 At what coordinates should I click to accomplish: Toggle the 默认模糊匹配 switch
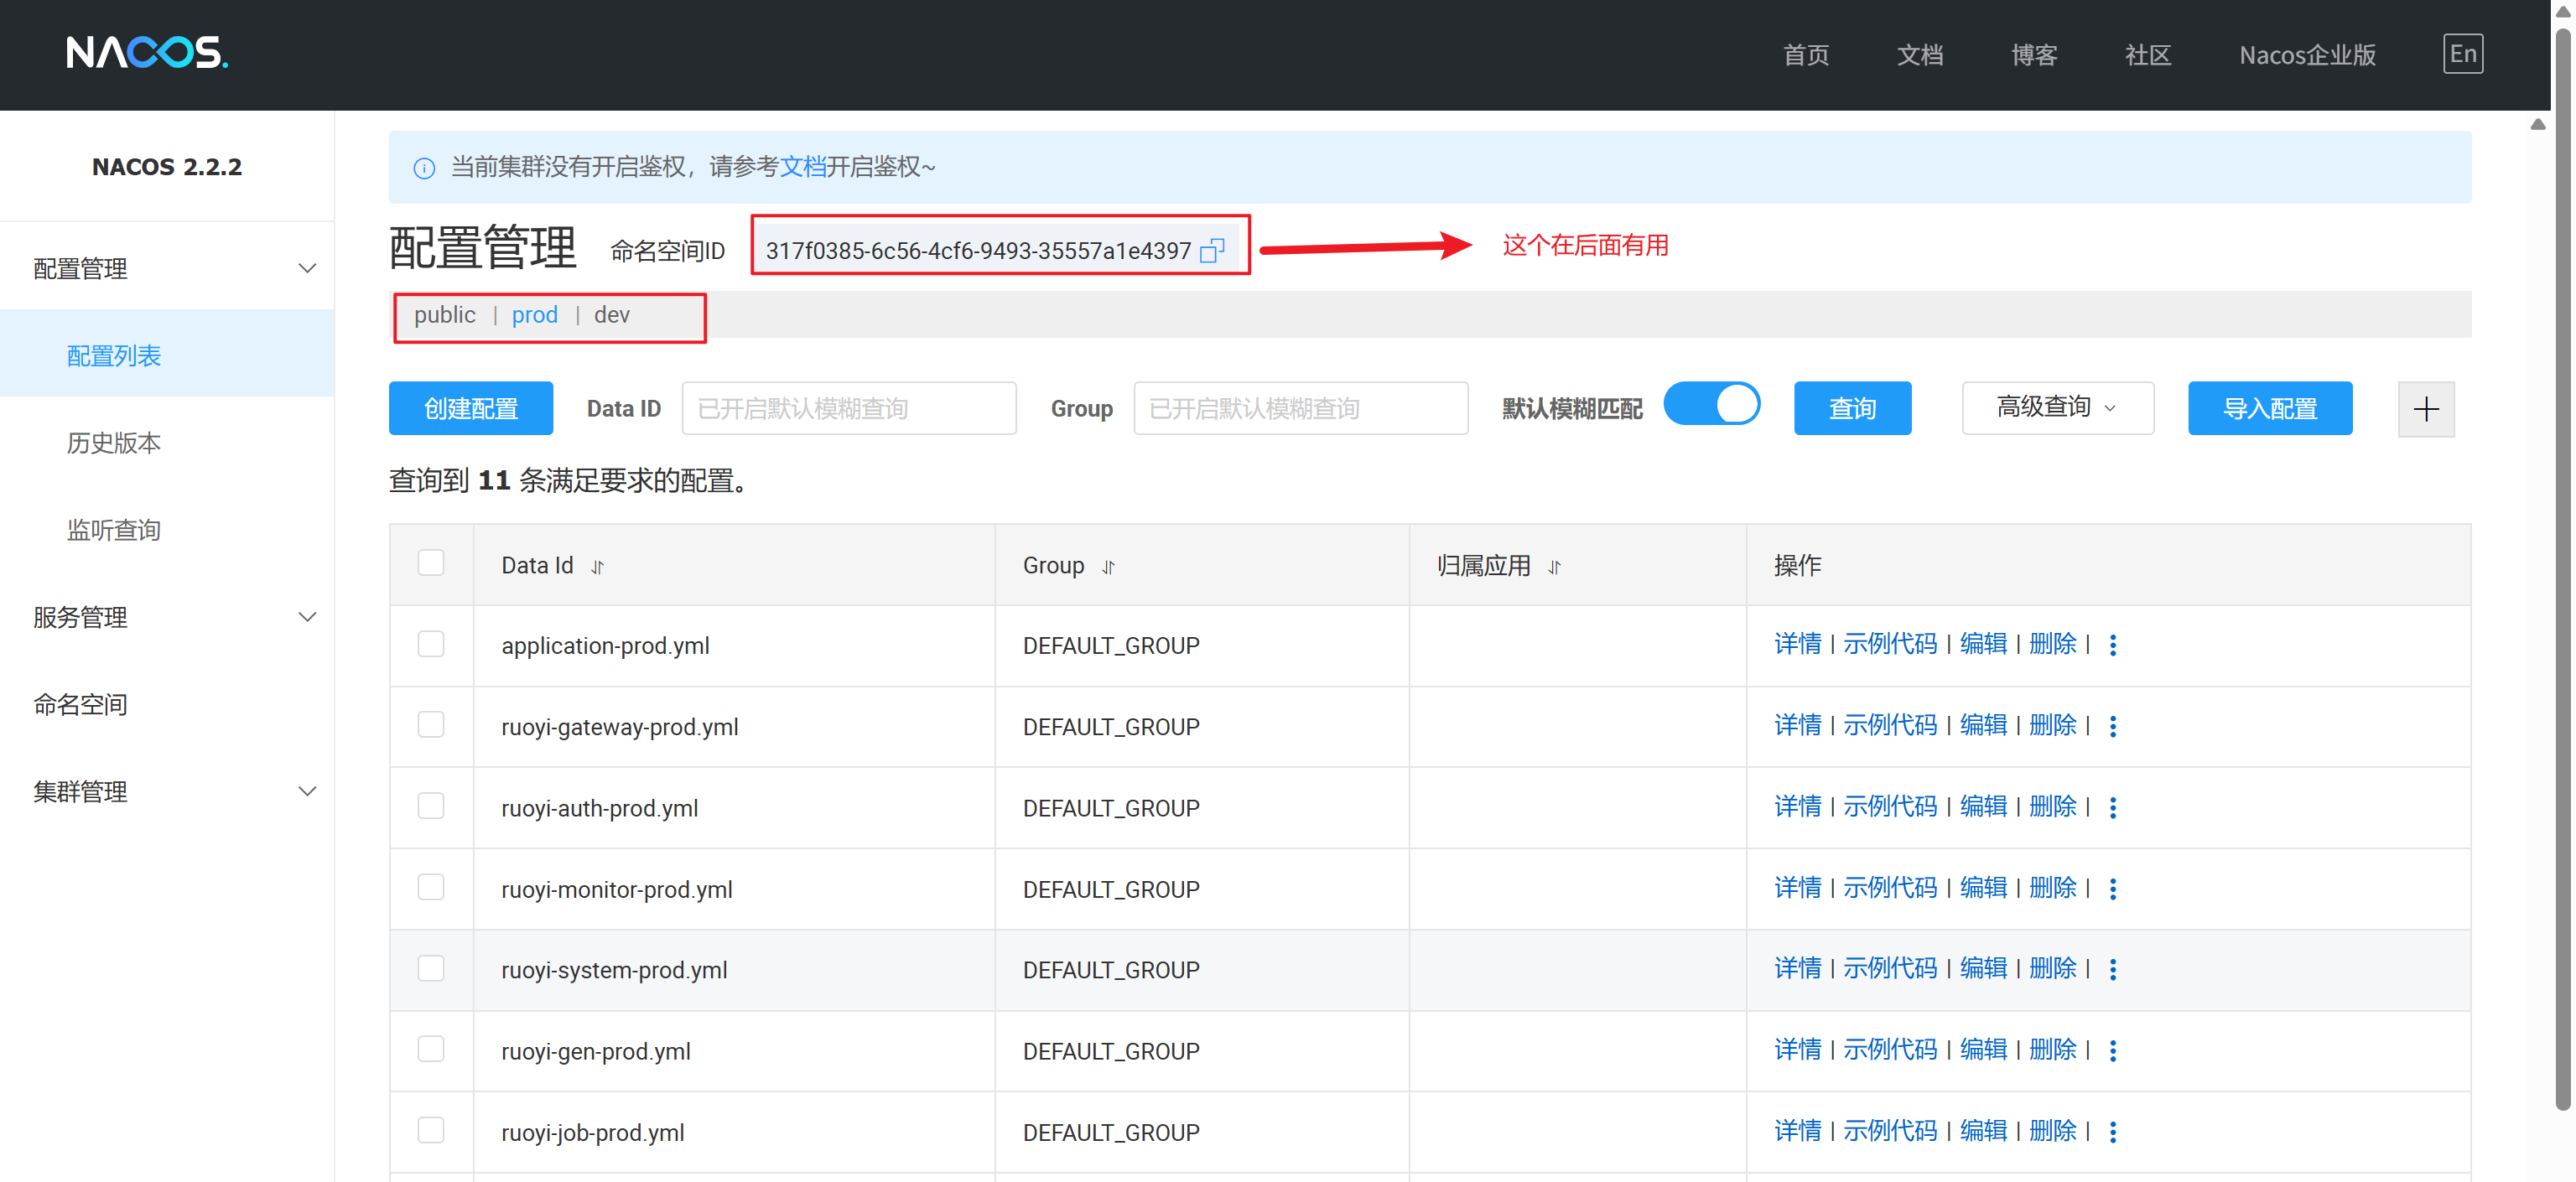pos(1711,405)
